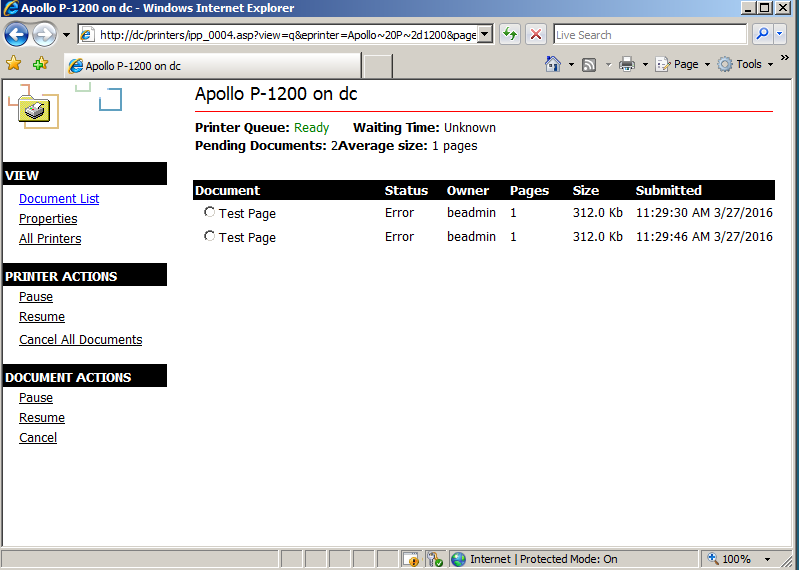Open the Tools menu
799x570 pixels.
(x=745, y=64)
